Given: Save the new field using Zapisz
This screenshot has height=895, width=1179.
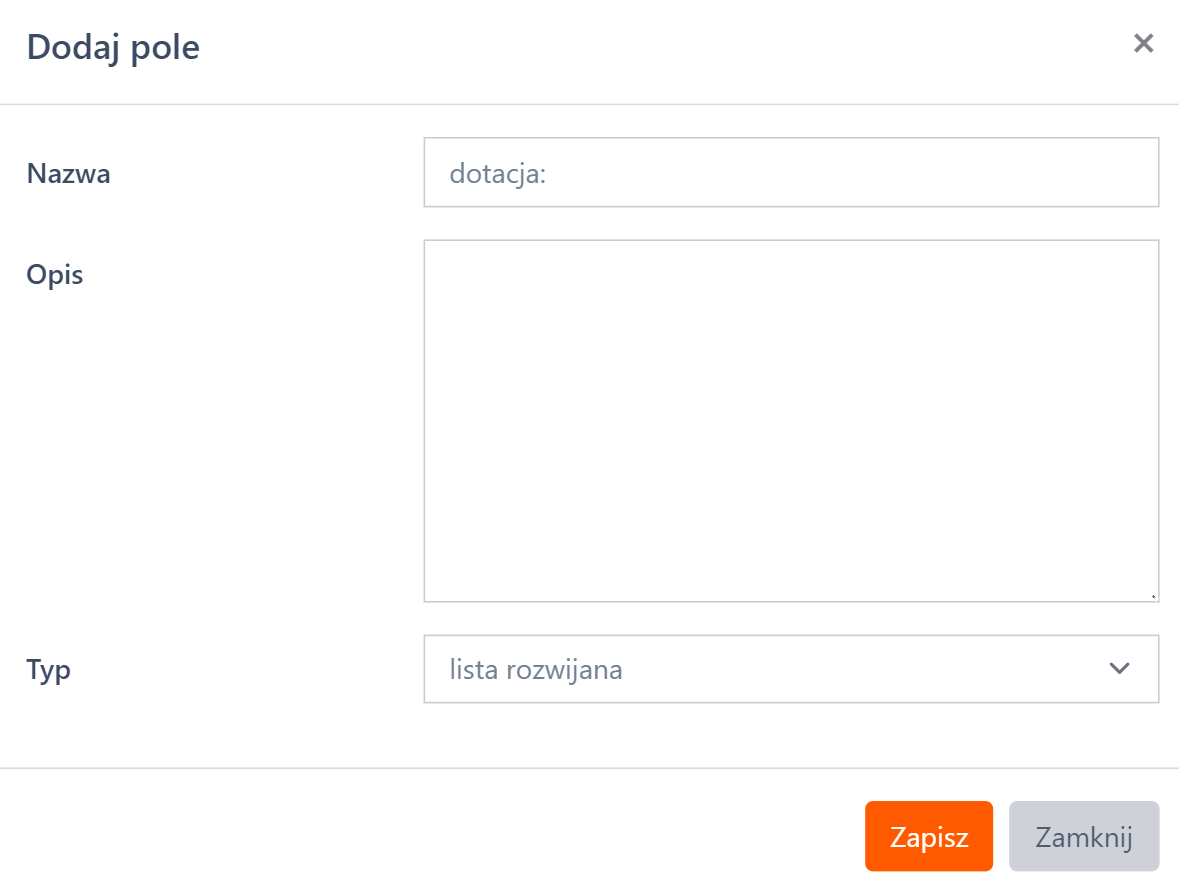Looking at the screenshot, I should tap(928, 836).
